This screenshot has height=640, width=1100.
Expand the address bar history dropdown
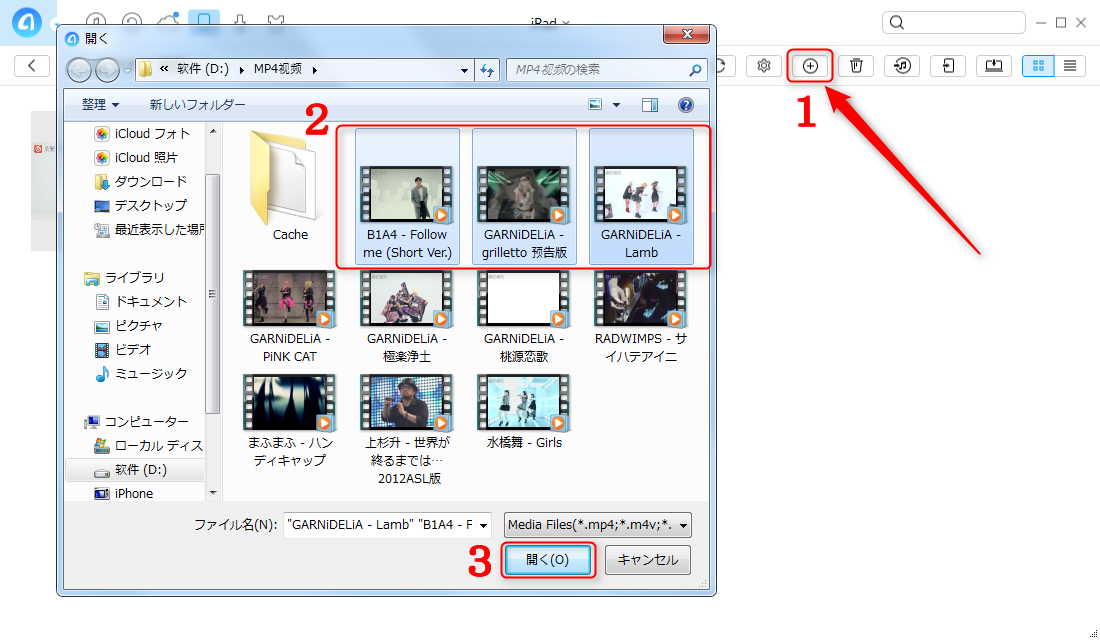coord(464,70)
